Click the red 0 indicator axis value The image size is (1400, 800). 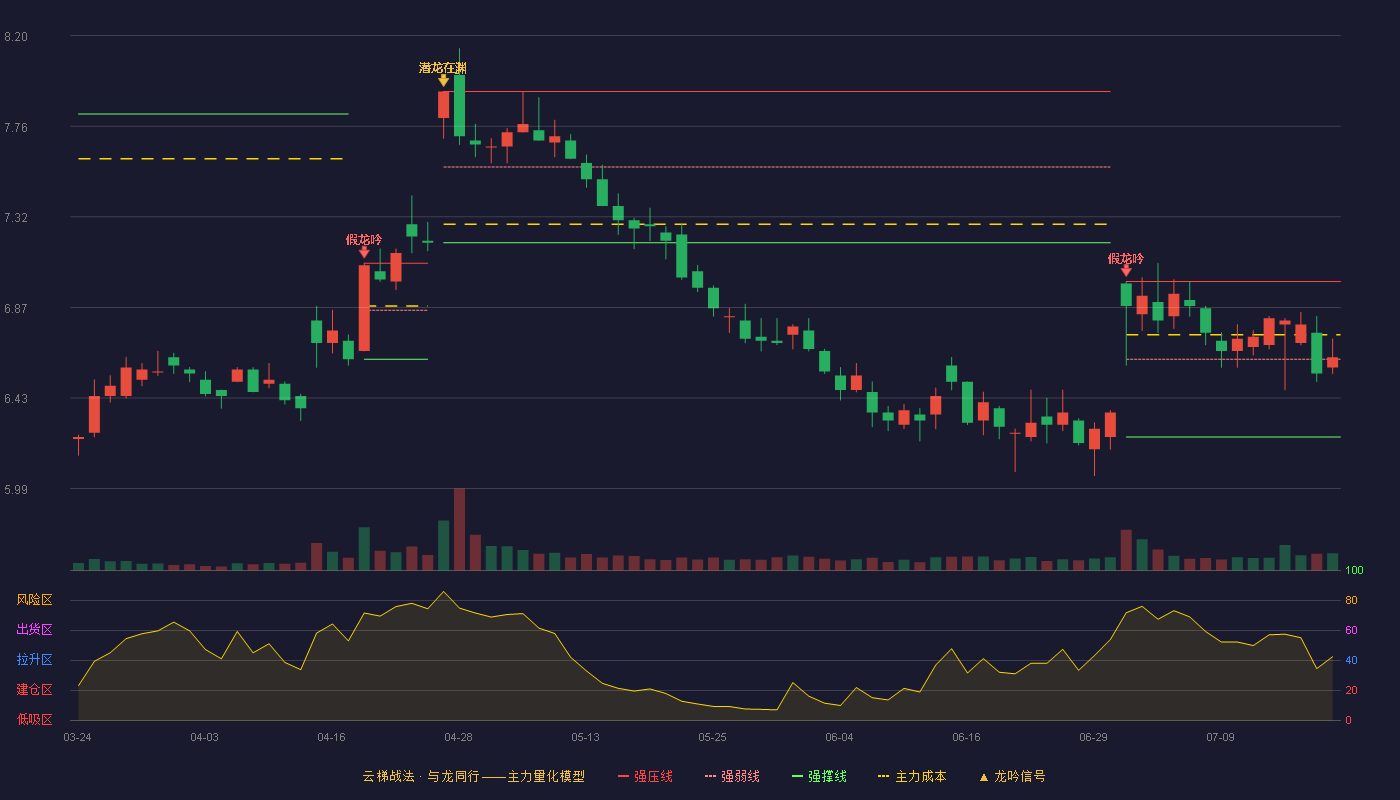tap(1348, 720)
